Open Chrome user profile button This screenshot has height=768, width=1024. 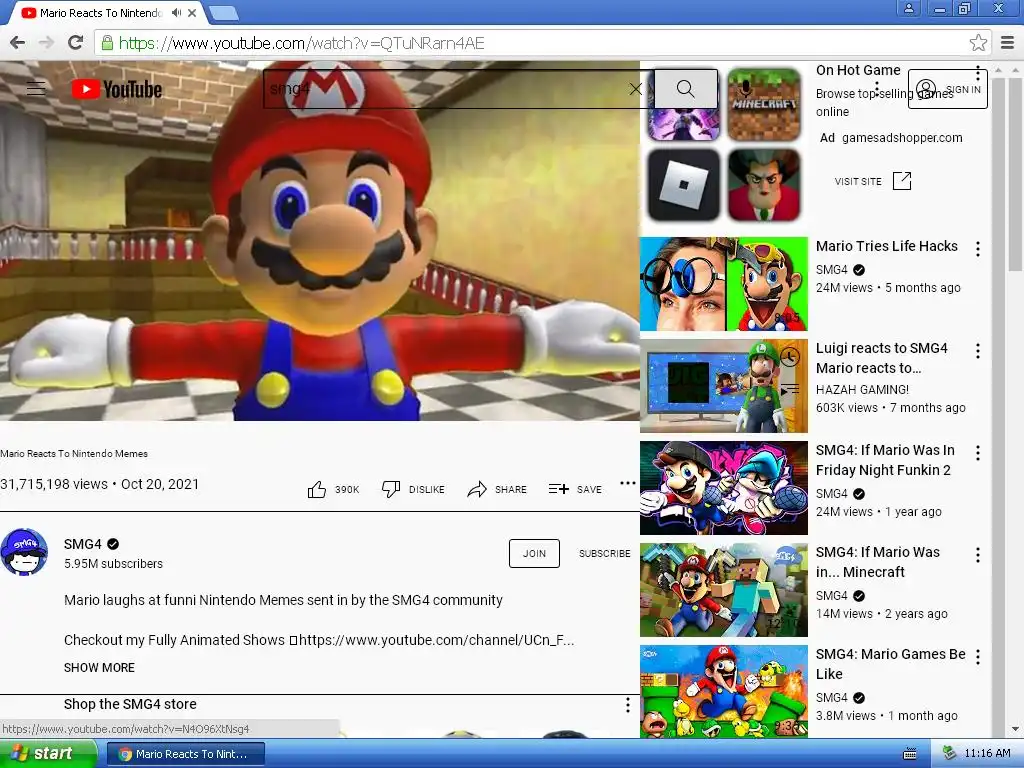pyautogui.click(x=908, y=8)
